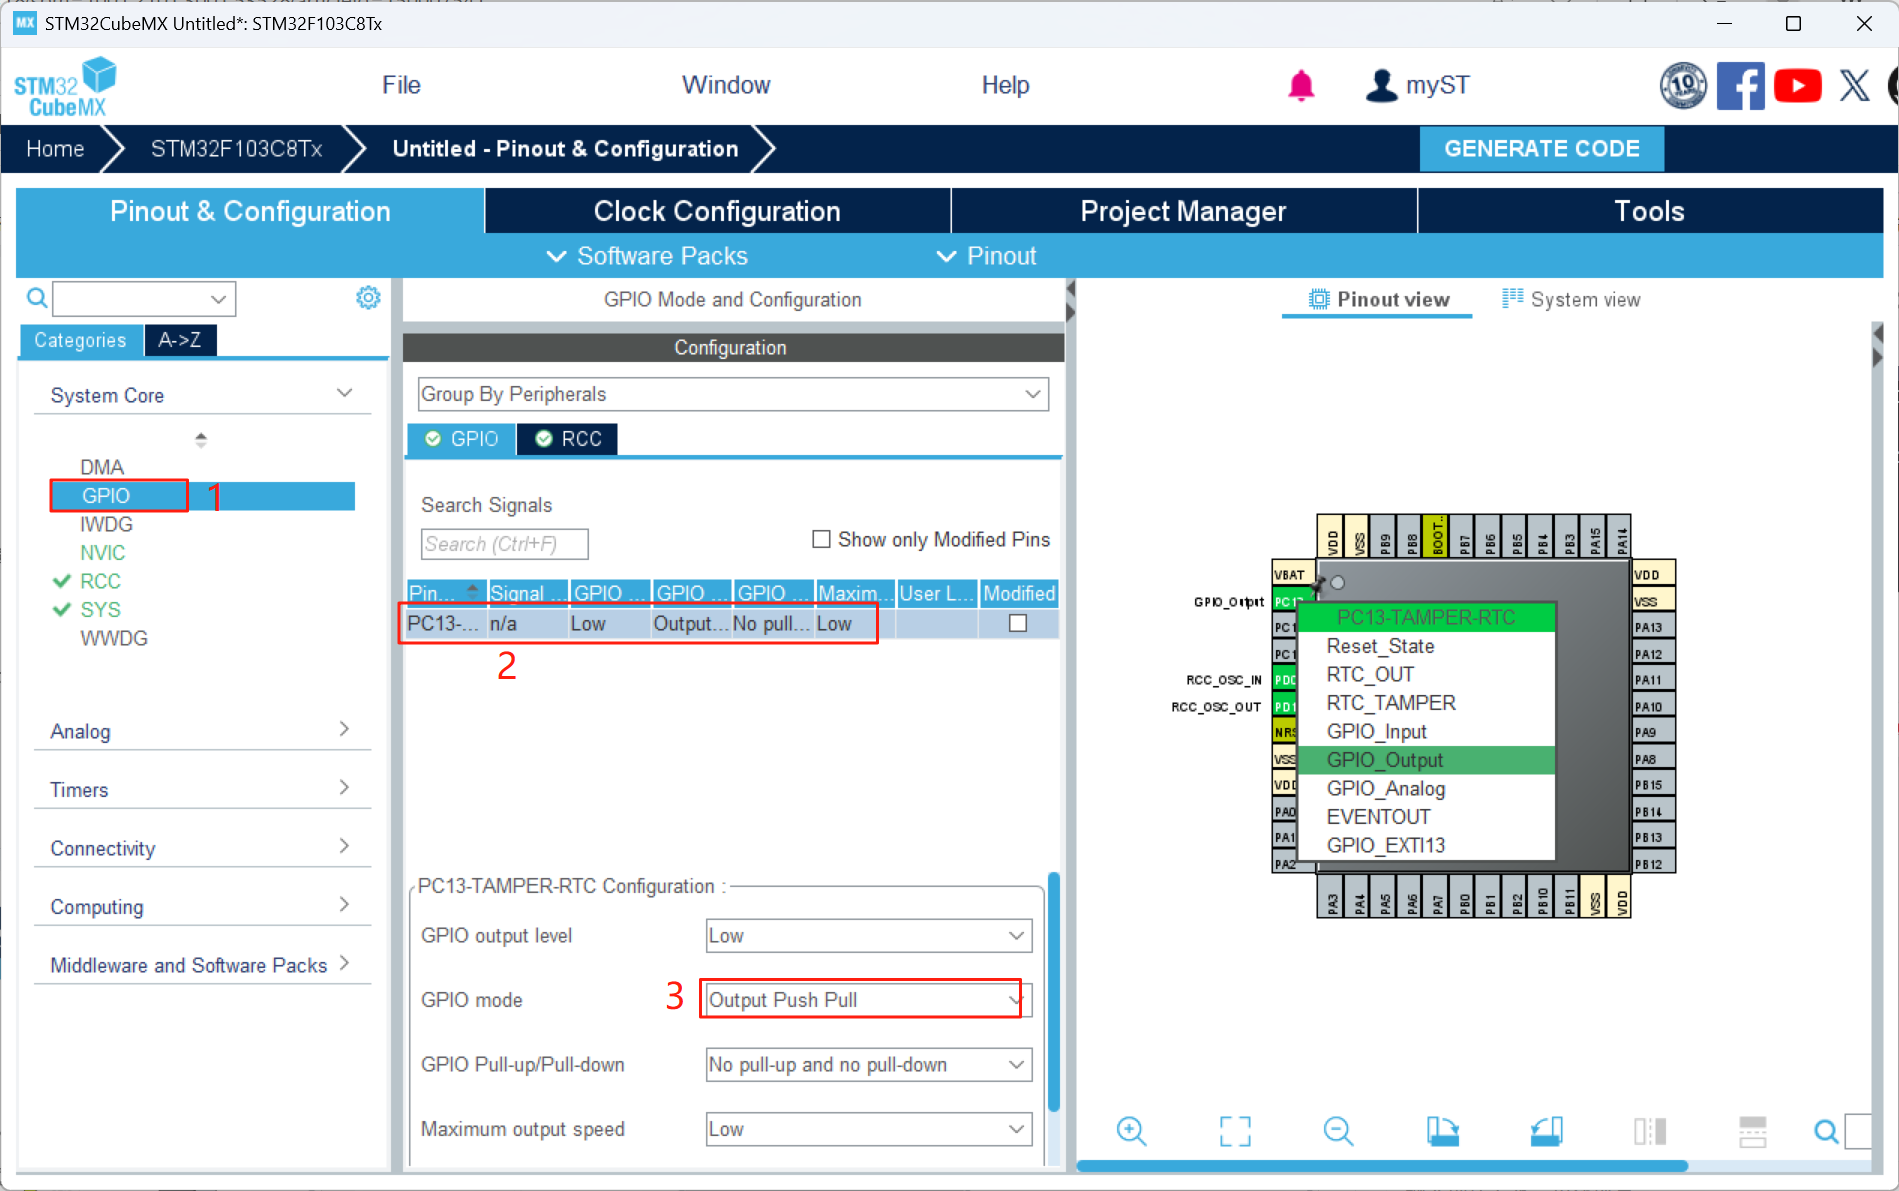Rotate the chip counter-clockwise icon

(1546, 1131)
